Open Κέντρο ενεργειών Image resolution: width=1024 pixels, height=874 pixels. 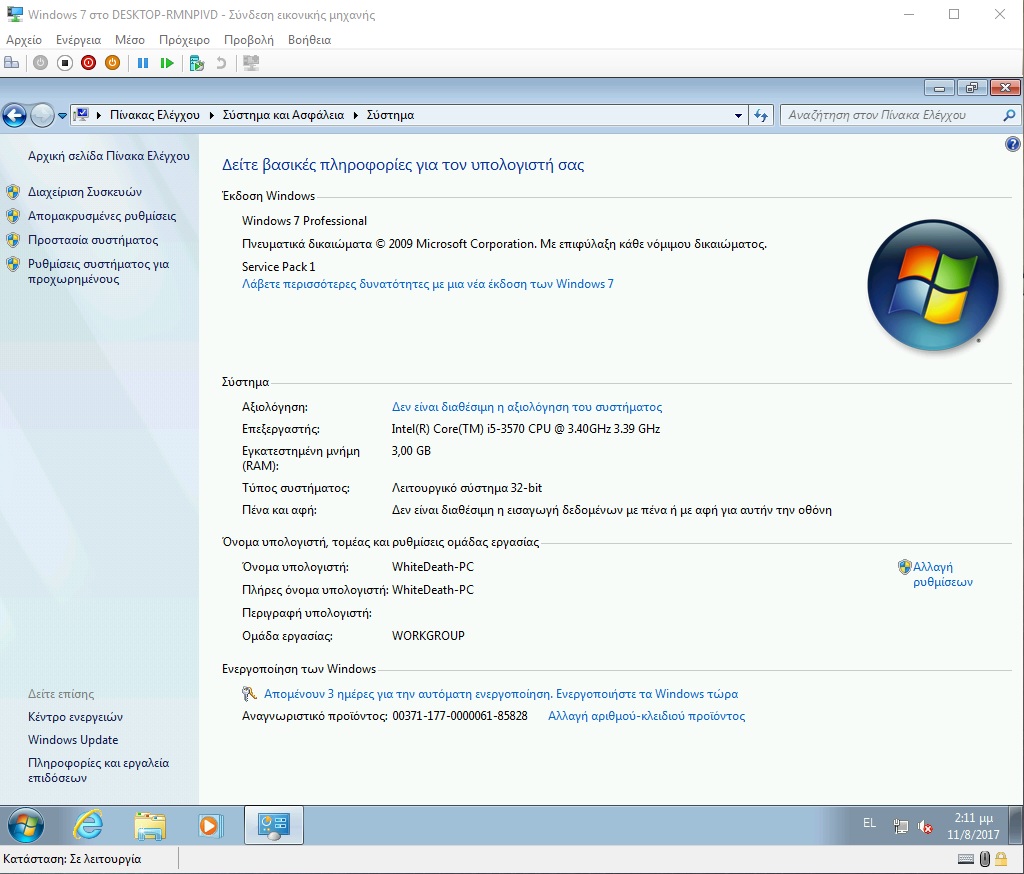[x=75, y=717]
